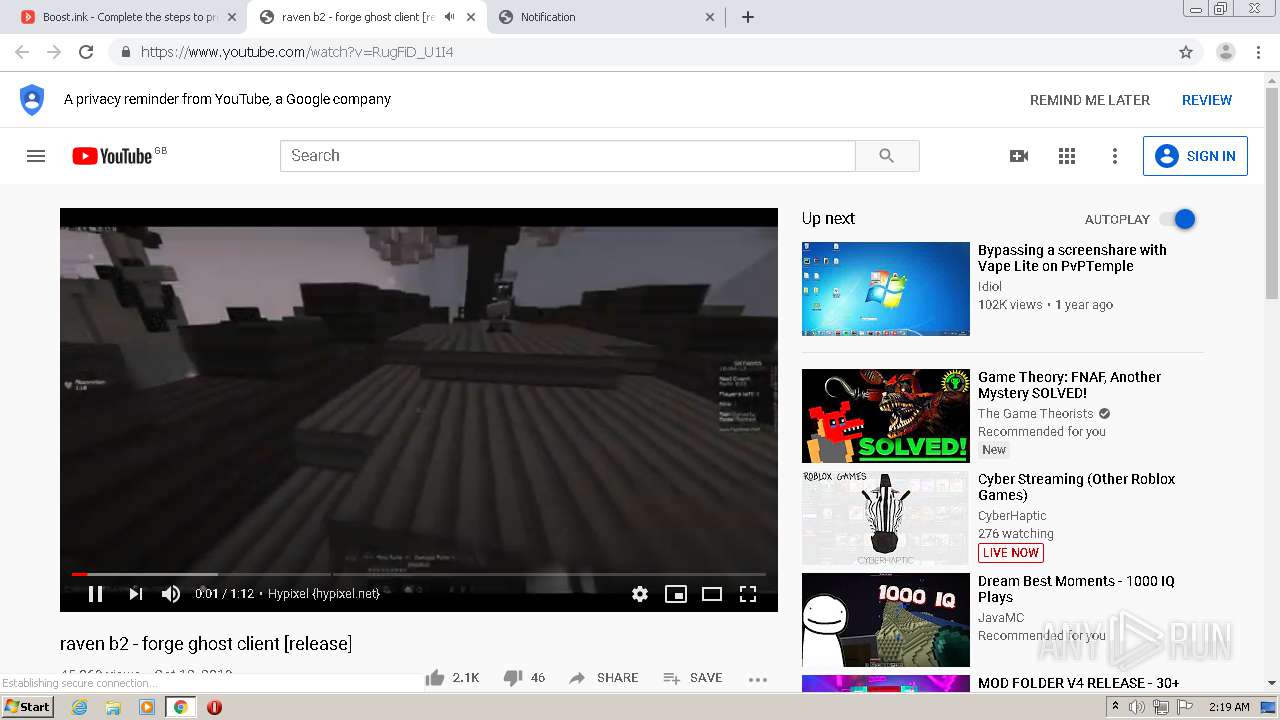Open a new browser tab
The image size is (1280, 720).
tap(748, 17)
